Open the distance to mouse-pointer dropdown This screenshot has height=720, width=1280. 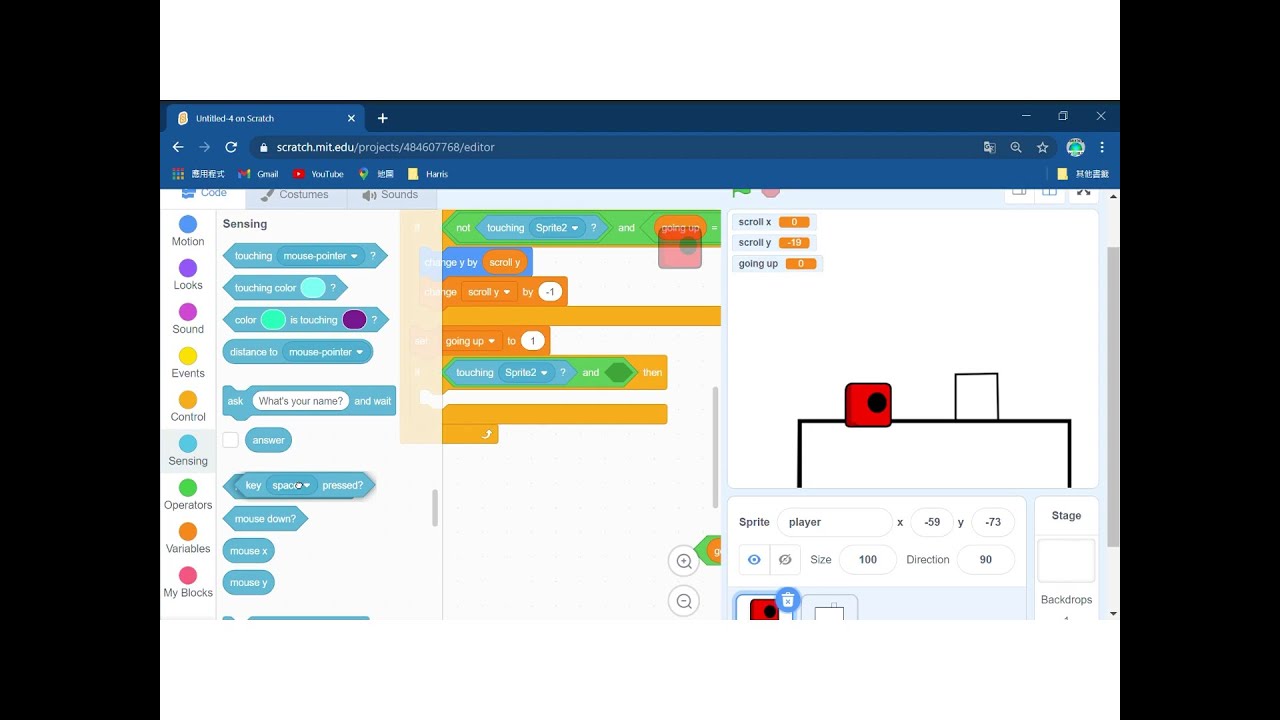pyautogui.click(x=324, y=352)
